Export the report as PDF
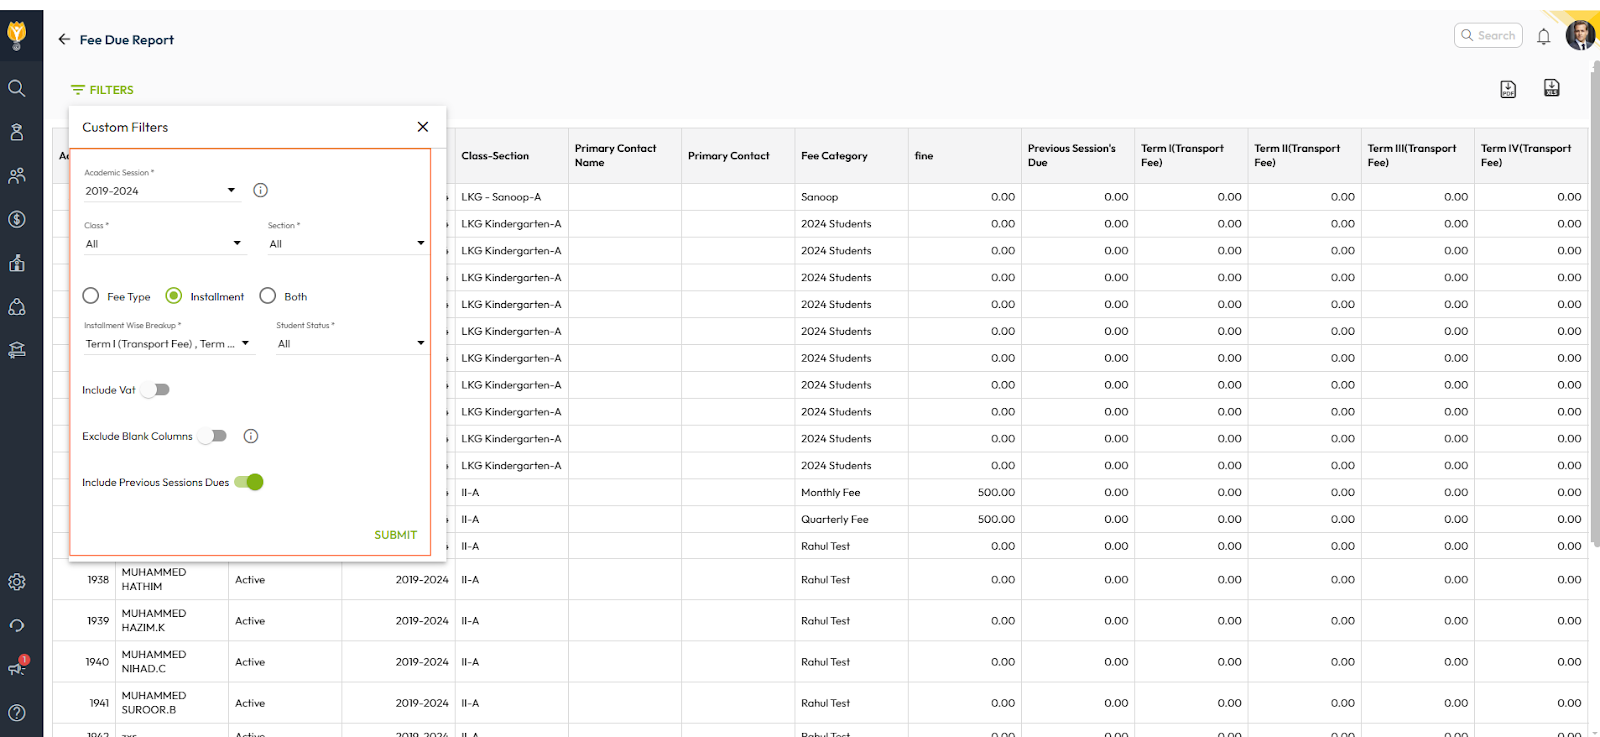Screen dimensions: 1600x737 1508,89
